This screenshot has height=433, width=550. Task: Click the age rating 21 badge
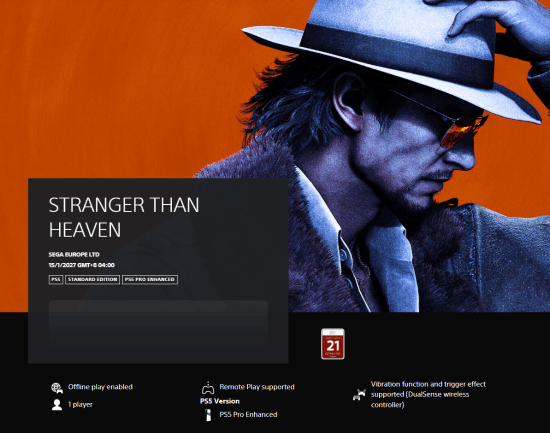tap(333, 344)
